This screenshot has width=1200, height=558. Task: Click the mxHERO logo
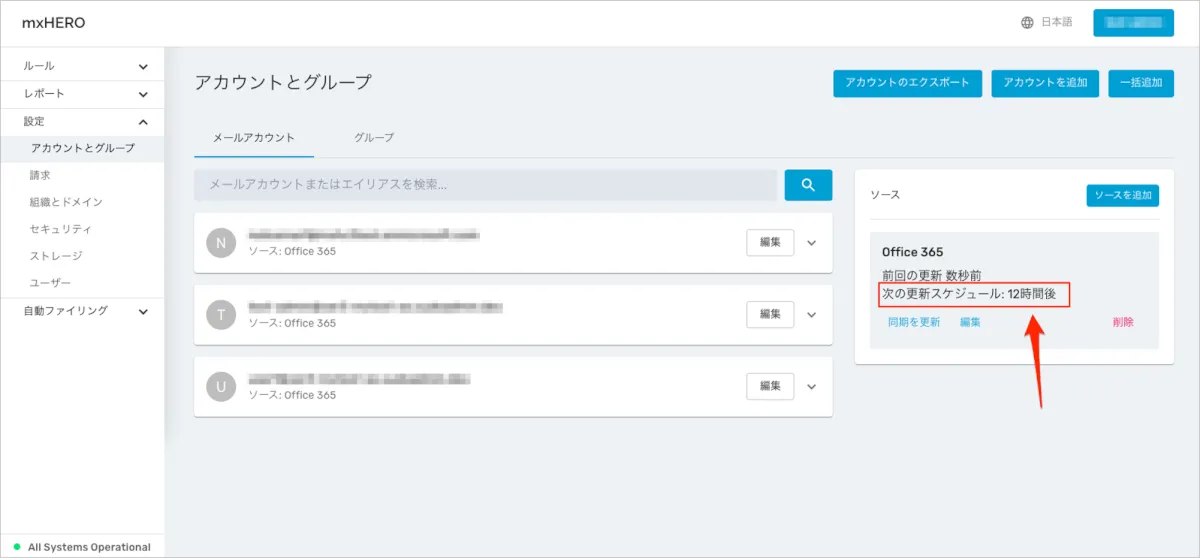pos(53,23)
